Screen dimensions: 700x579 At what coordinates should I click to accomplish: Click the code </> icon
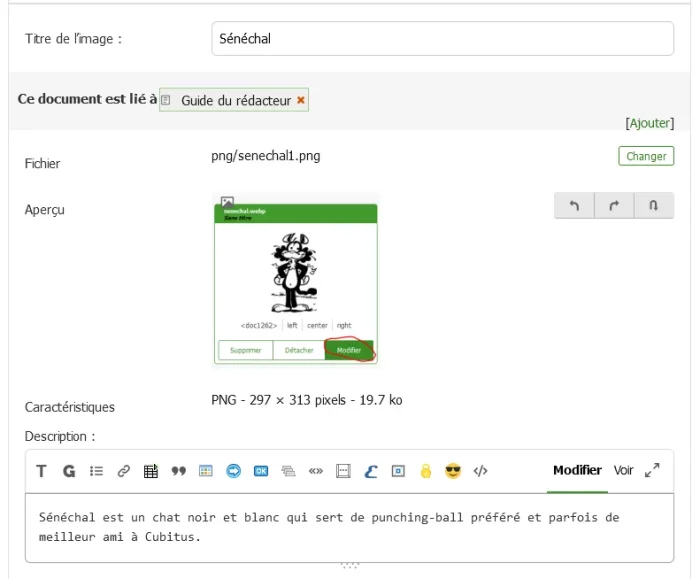480,471
